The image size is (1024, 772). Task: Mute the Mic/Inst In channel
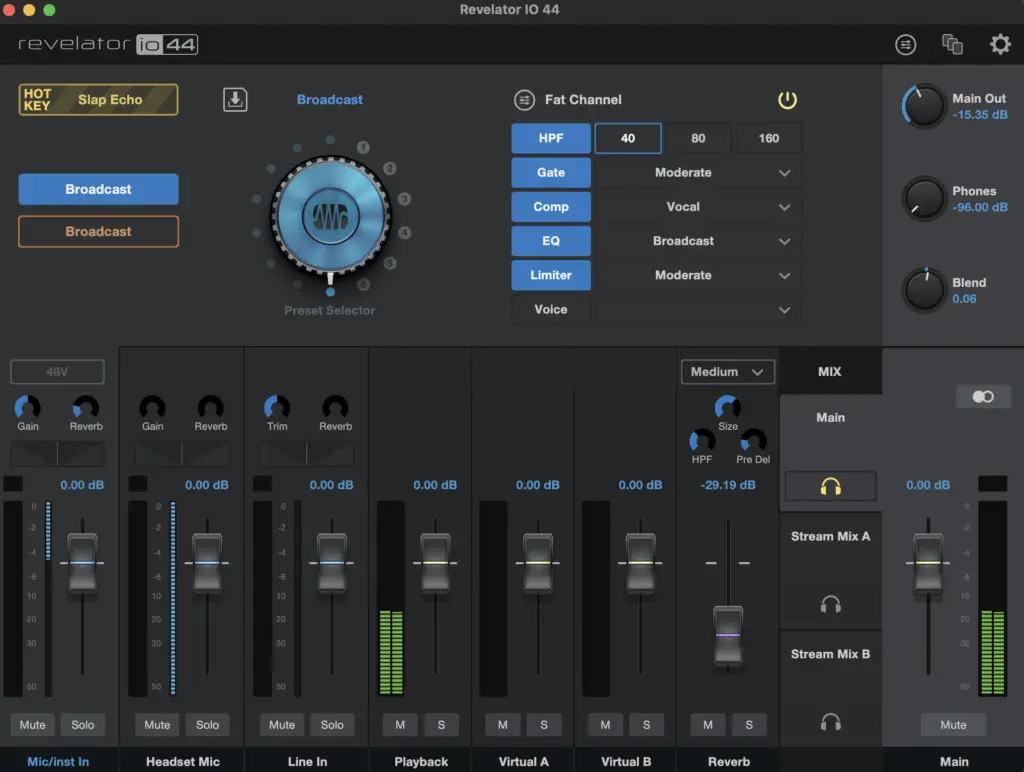point(33,725)
